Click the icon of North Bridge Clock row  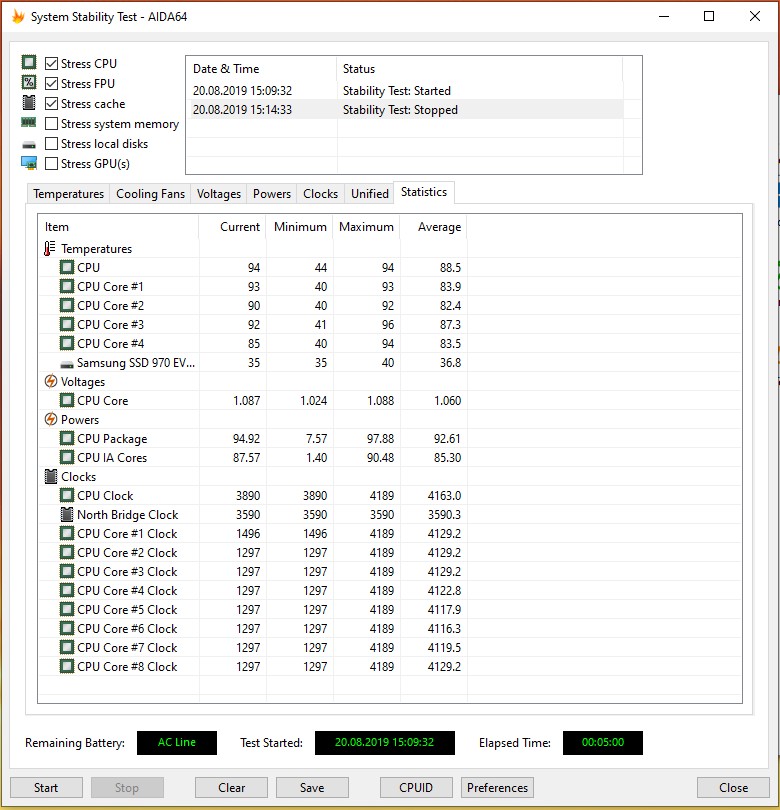[67, 515]
